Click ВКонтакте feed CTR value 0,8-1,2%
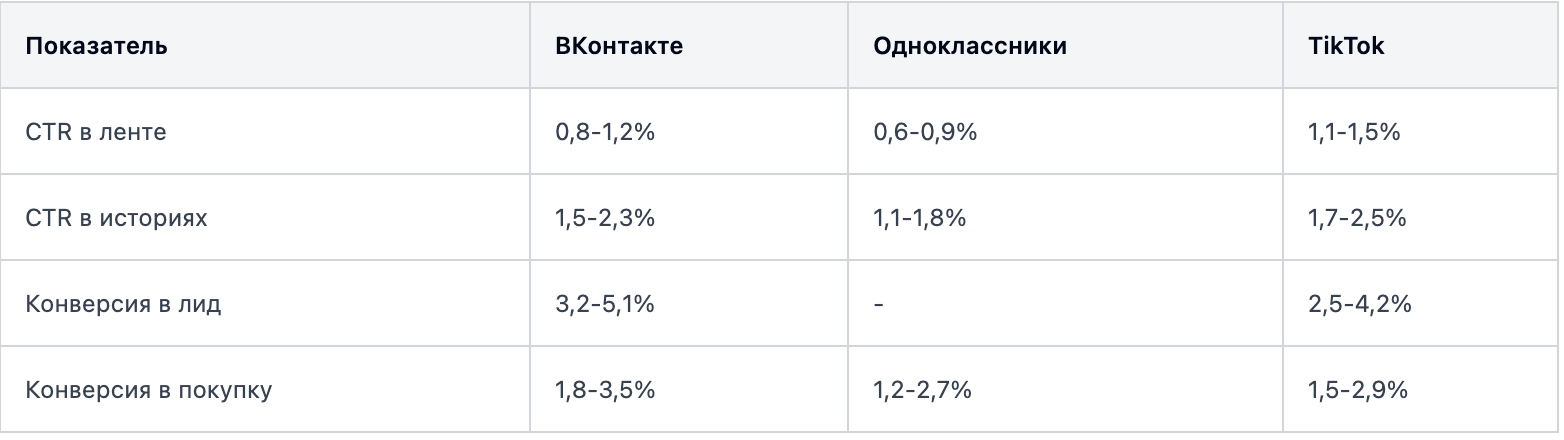This screenshot has height=440, width=1564. (605, 132)
